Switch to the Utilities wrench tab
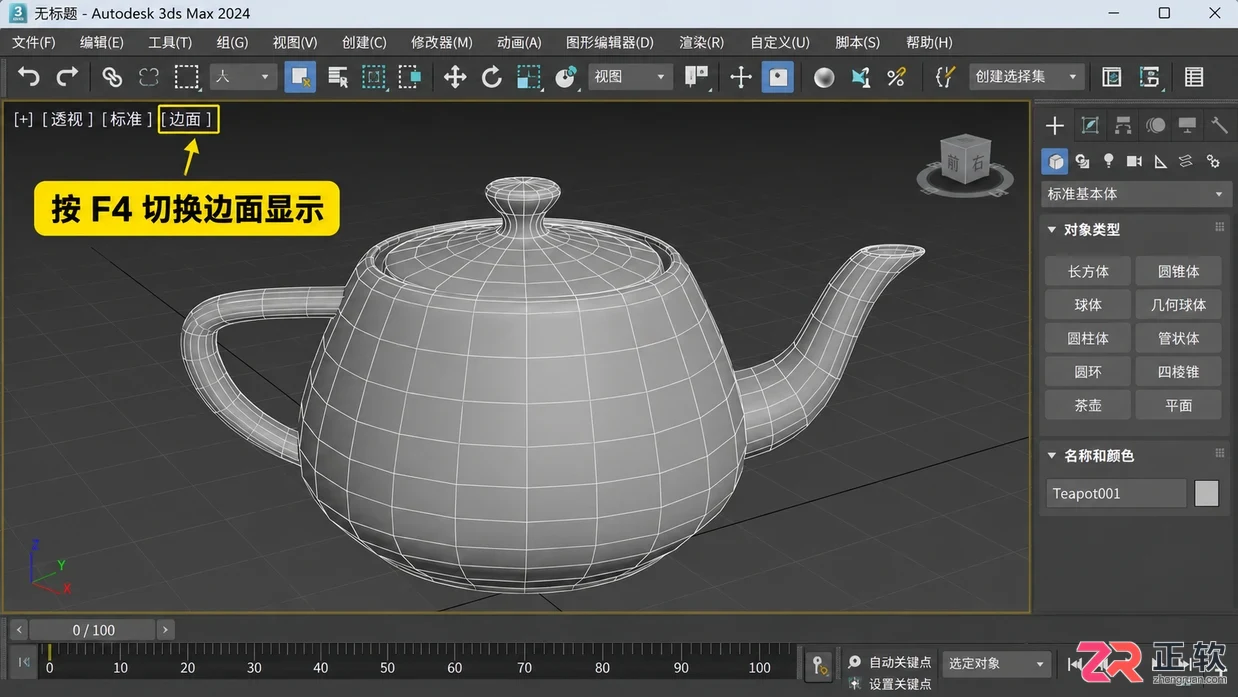This screenshot has height=697, width=1238. point(1219,125)
